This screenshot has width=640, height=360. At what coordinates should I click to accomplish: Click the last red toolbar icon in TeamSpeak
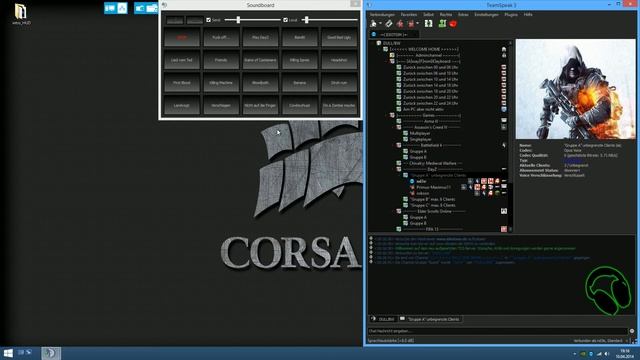tap(453, 24)
